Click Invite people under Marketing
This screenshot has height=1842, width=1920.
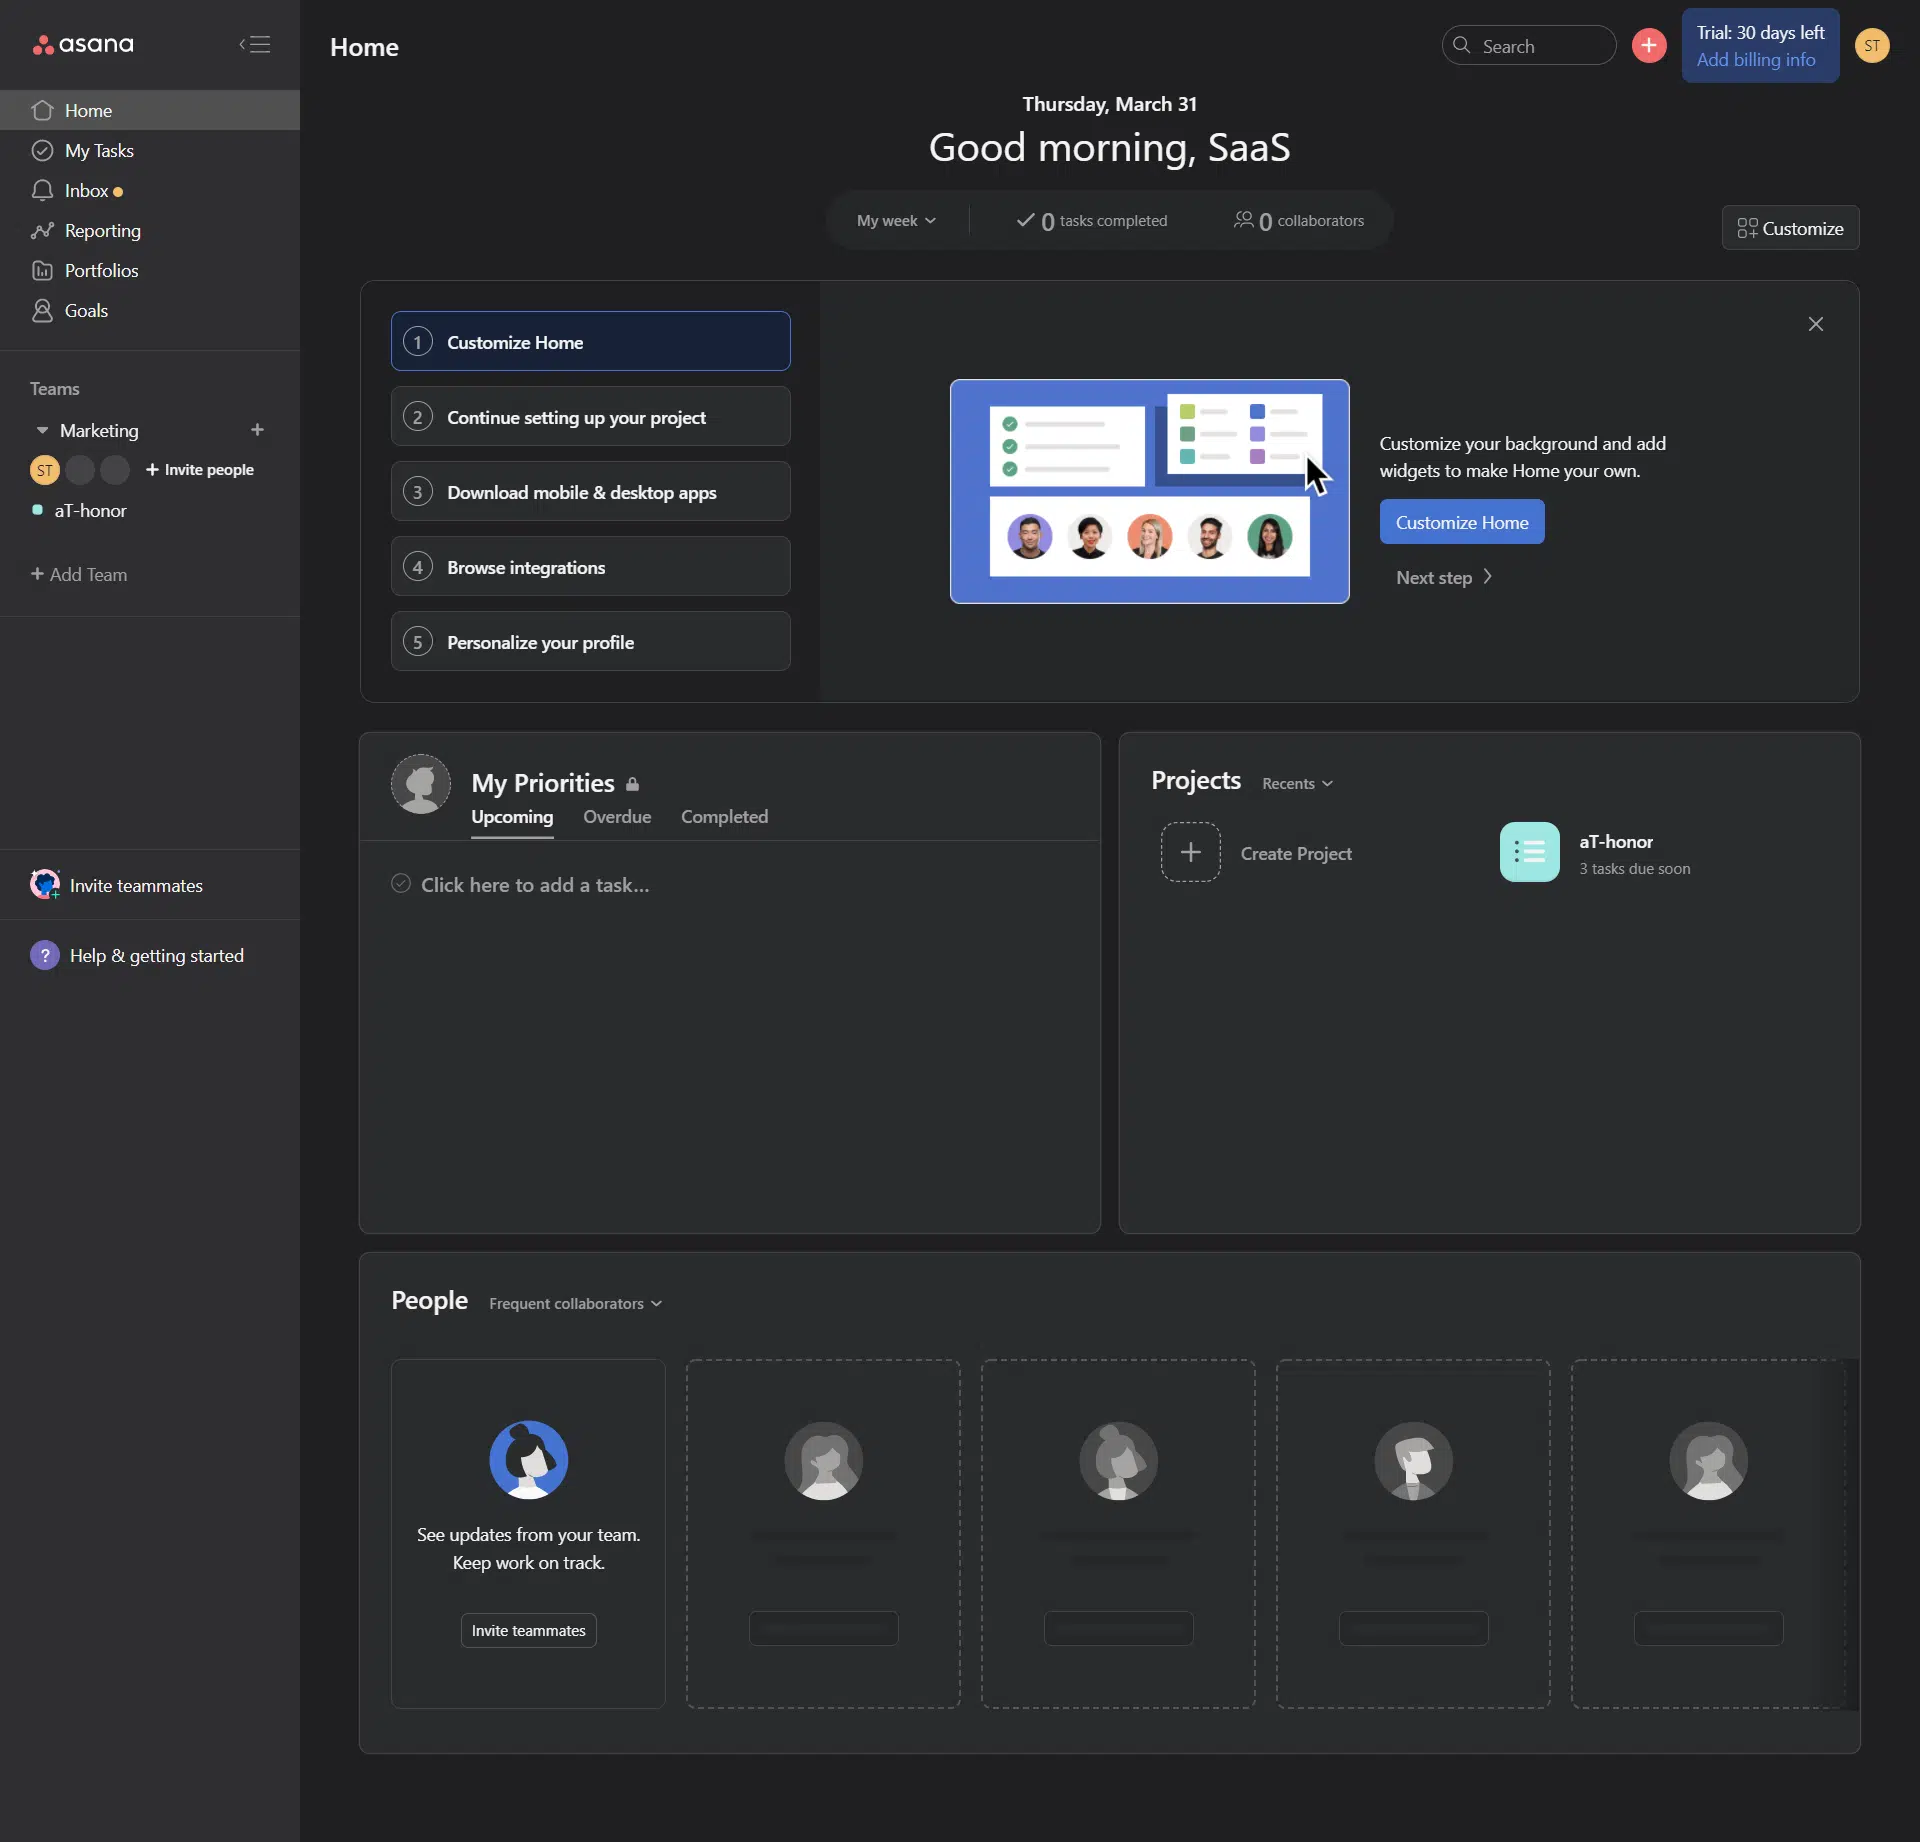point(200,470)
